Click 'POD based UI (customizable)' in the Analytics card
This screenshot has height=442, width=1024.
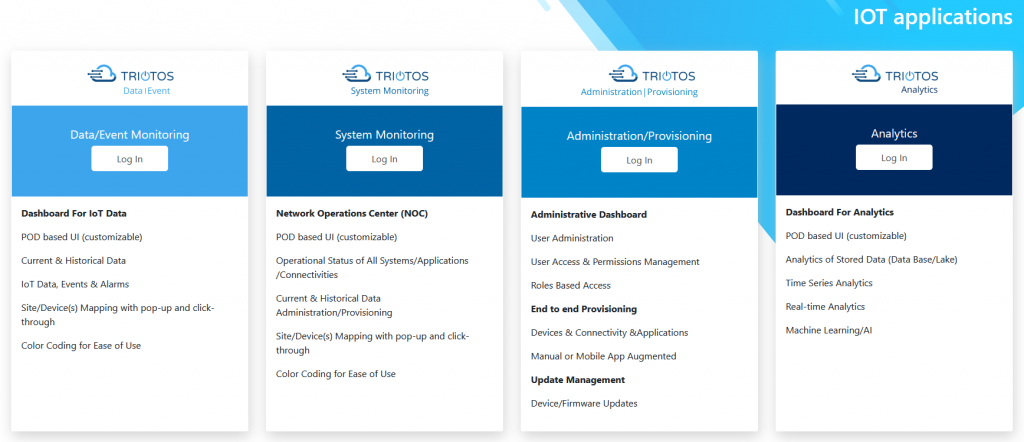coord(846,236)
